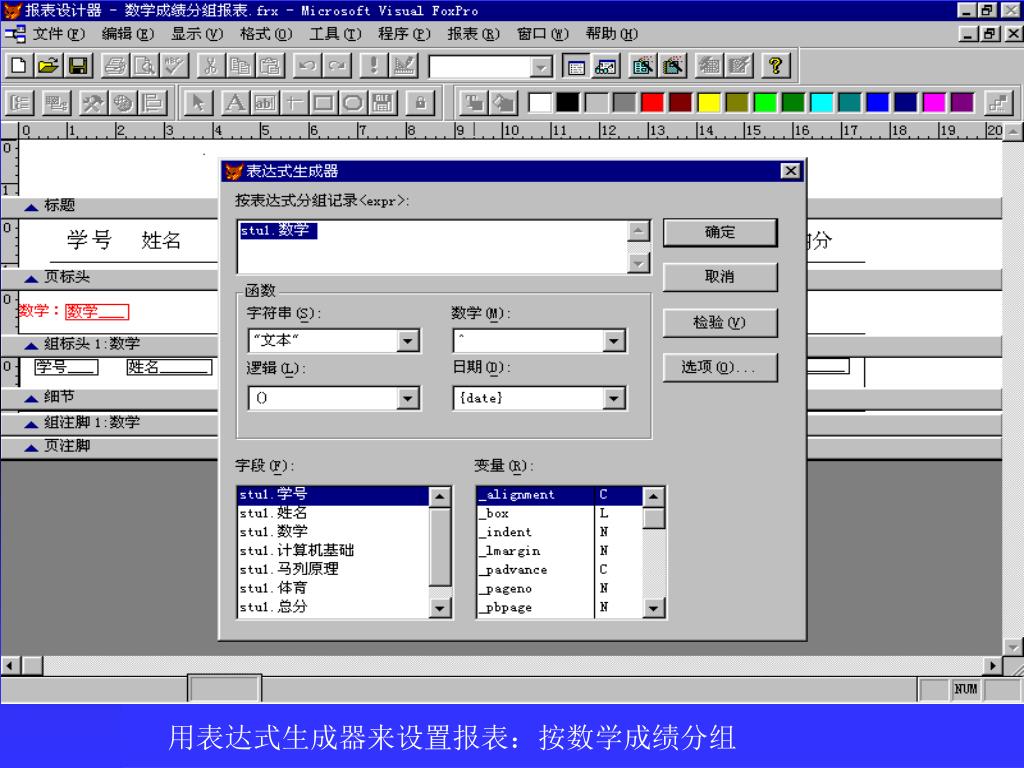The width and height of the screenshot is (1024, 768).
Task: Select the Line drawing tool
Action: click(294, 103)
